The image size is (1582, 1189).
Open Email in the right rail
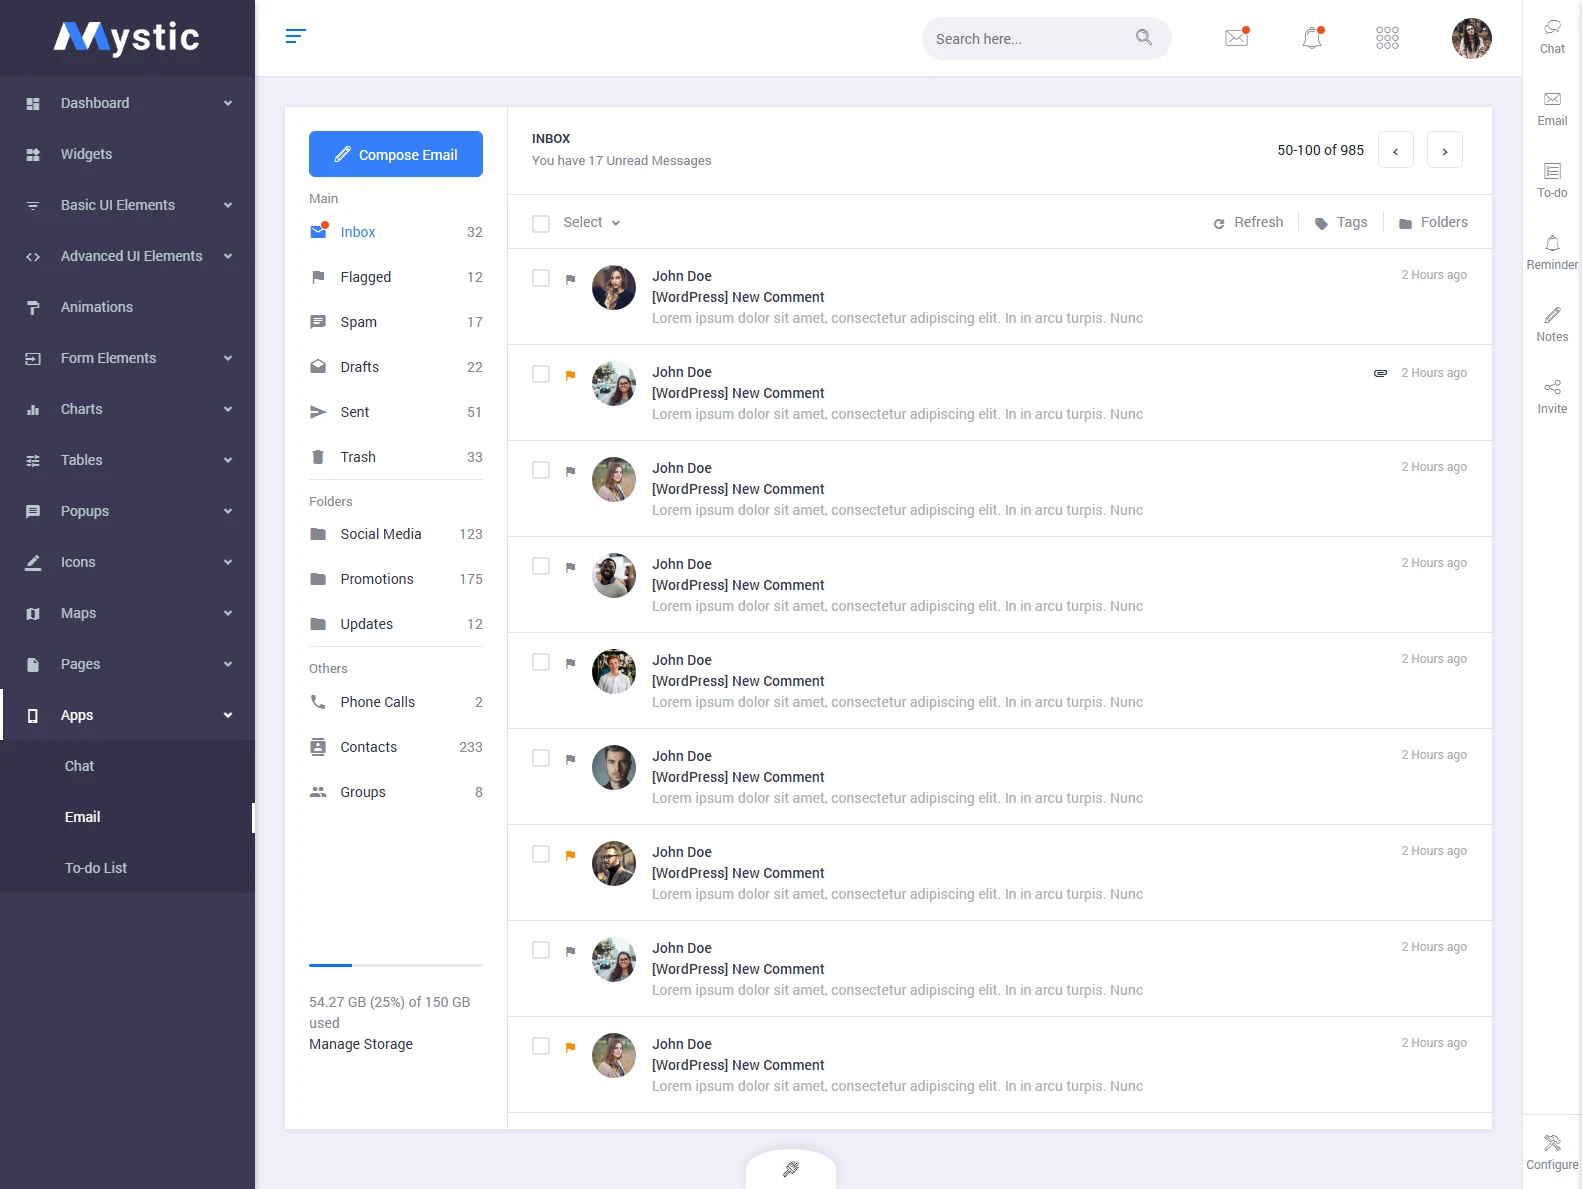[x=1552, y=109]
